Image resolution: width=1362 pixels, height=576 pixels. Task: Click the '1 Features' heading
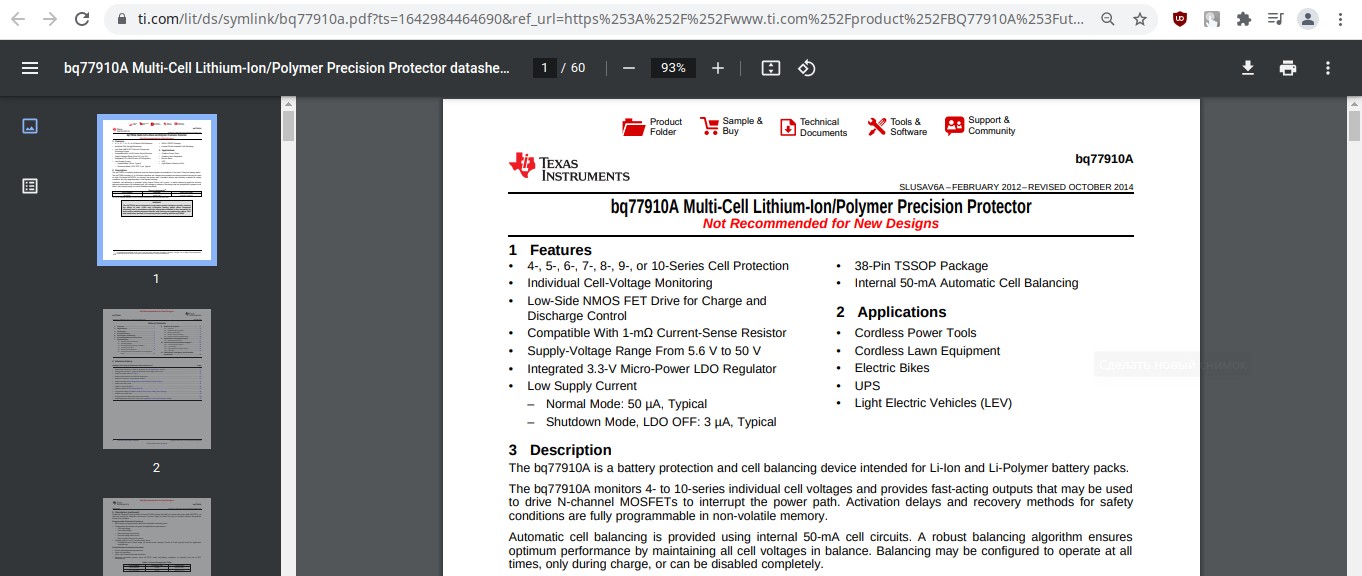tap(550, 250)
